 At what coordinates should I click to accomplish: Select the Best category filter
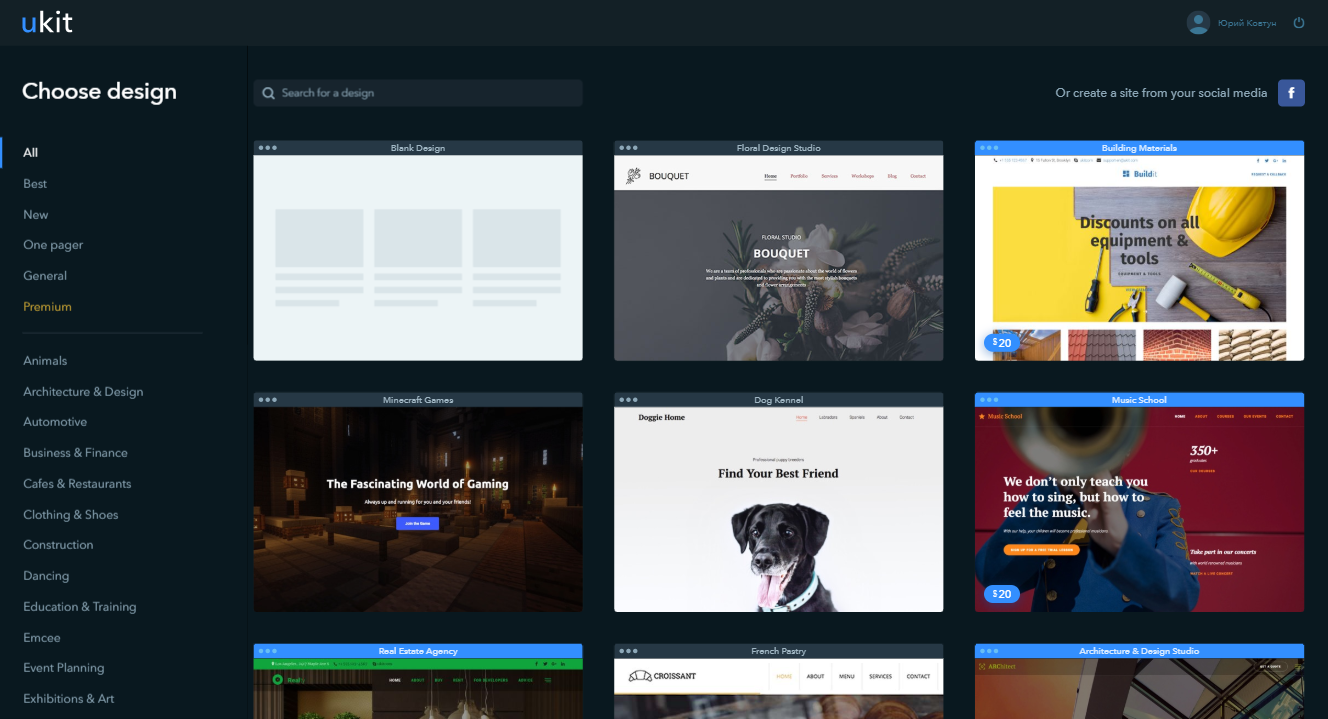35,184
